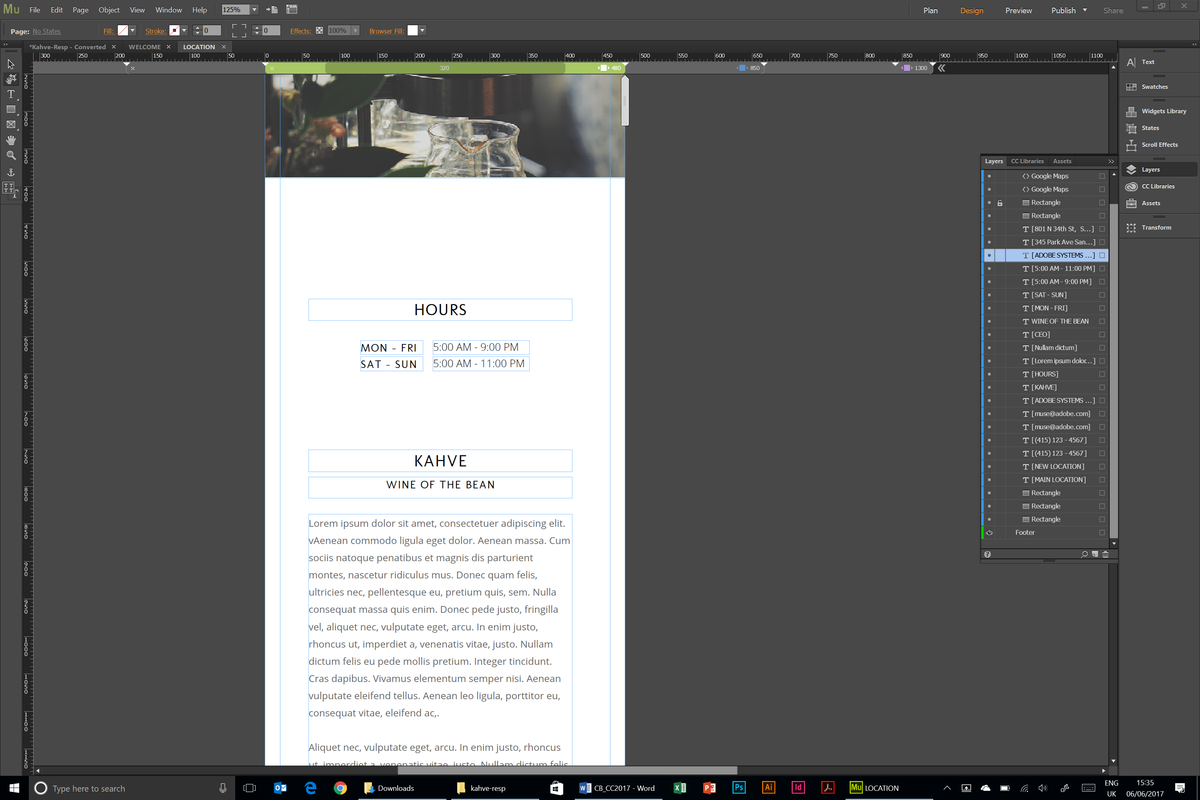The width and height of the screenshot is (1200, 800).
Task: Select the Selection arrow tool
Action: [x=11, y=63]
